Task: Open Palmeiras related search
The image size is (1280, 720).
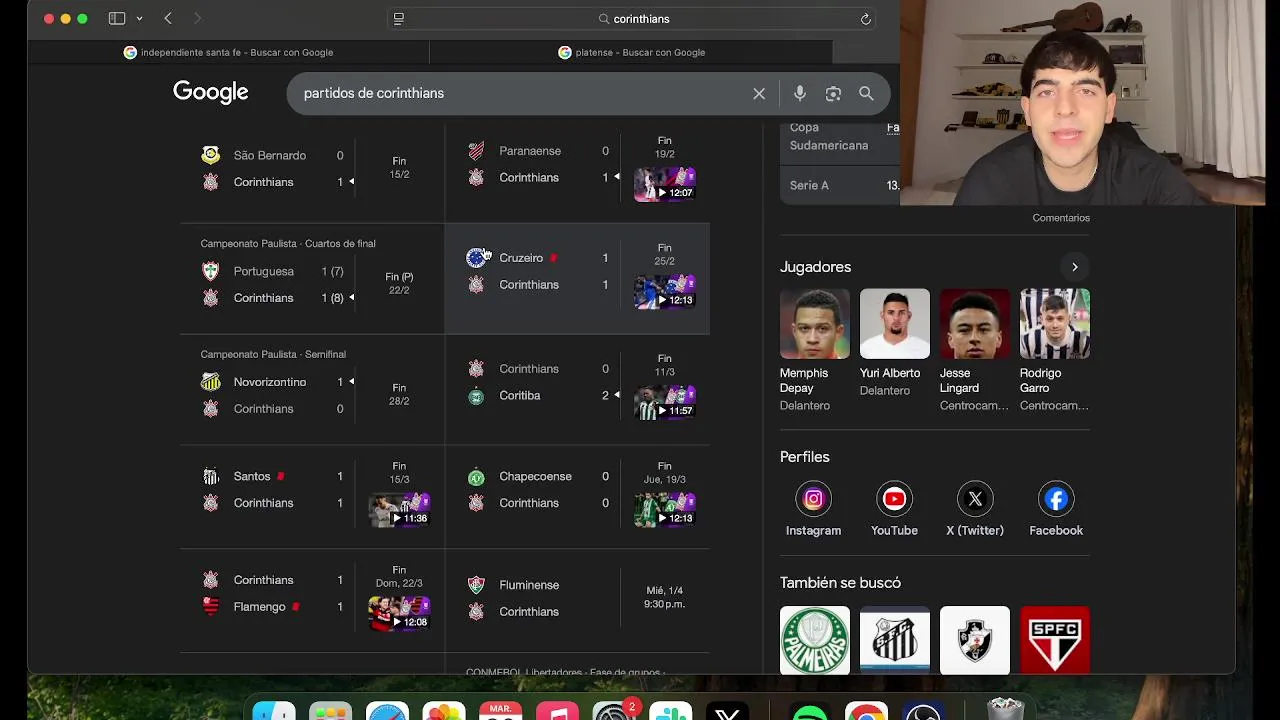Action: click(815, 640)
